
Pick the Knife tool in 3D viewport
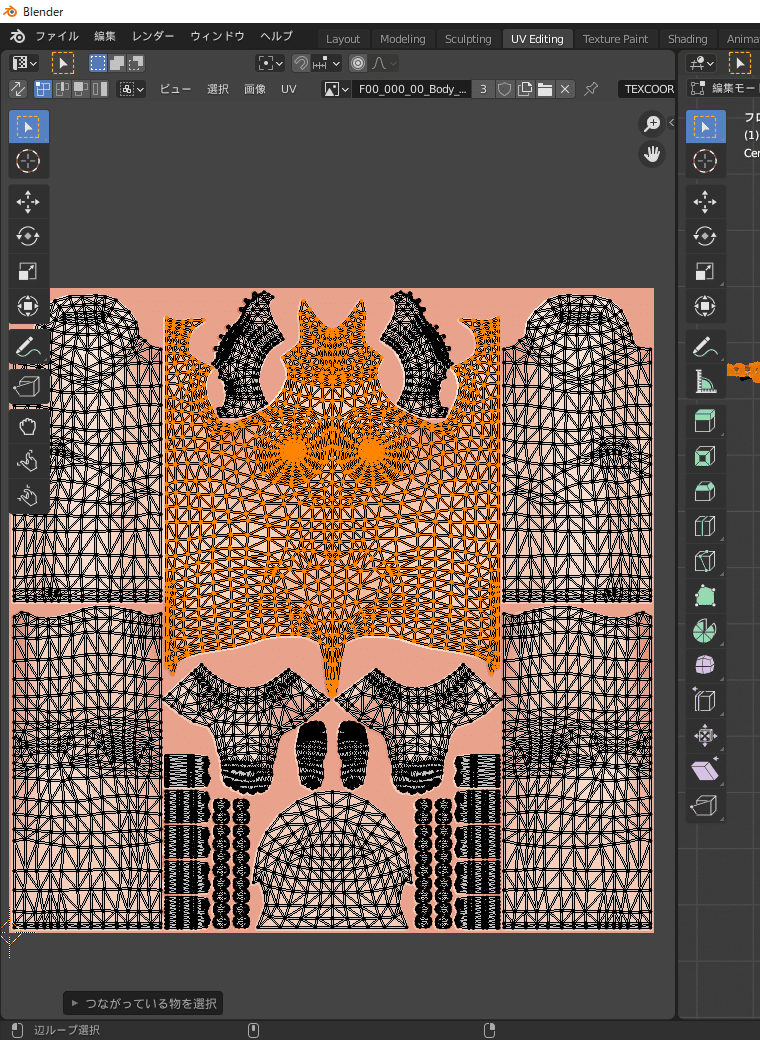pyautogui.click(x=705, y=561)
